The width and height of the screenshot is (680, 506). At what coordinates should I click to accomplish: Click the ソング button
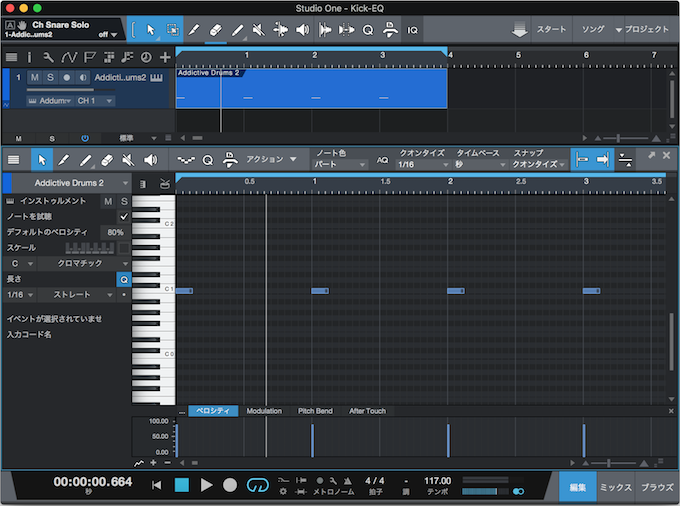pyautogui.click(x=593, y=29)
